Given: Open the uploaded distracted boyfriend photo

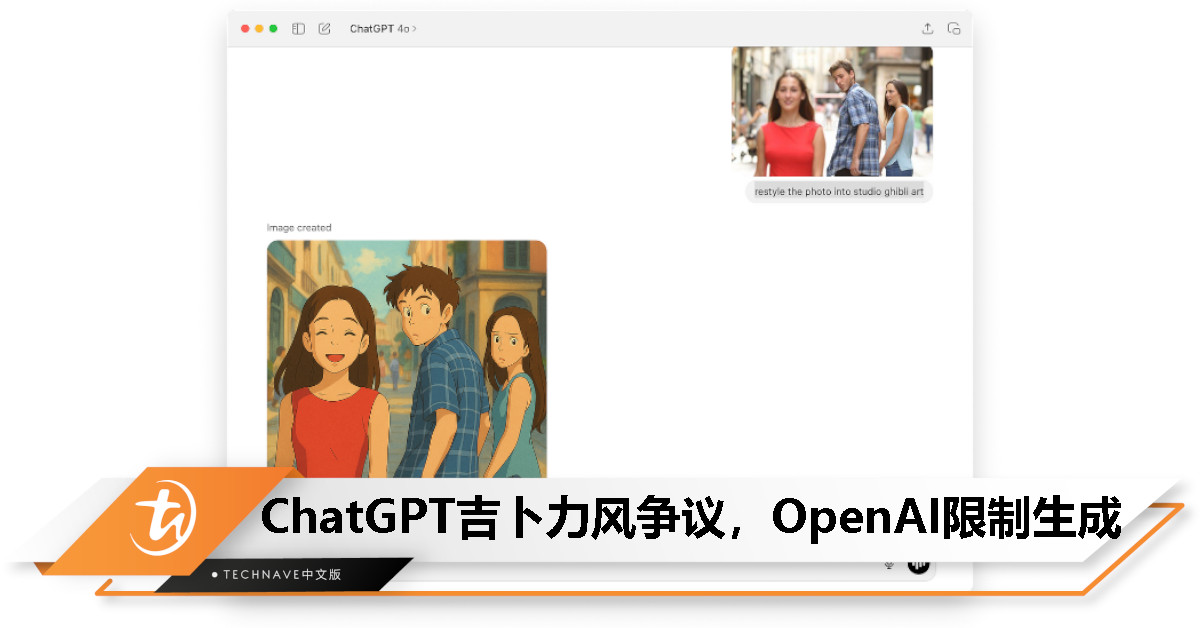Looking at the screenshot, I should [x=831, y=111].
